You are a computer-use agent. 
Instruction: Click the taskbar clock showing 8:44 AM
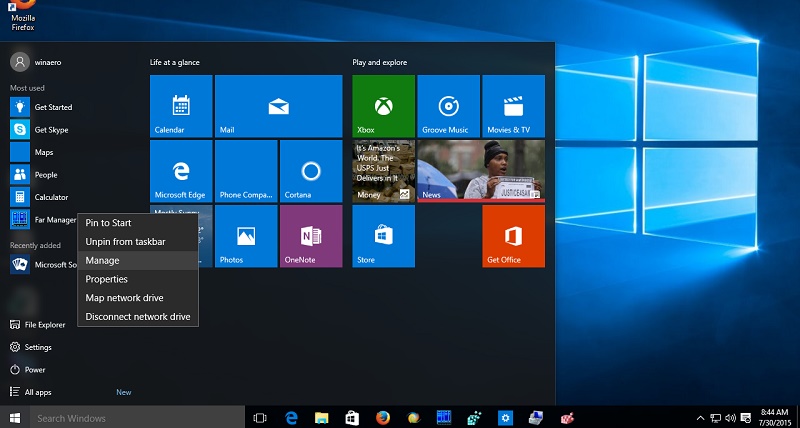click(774, 418)
